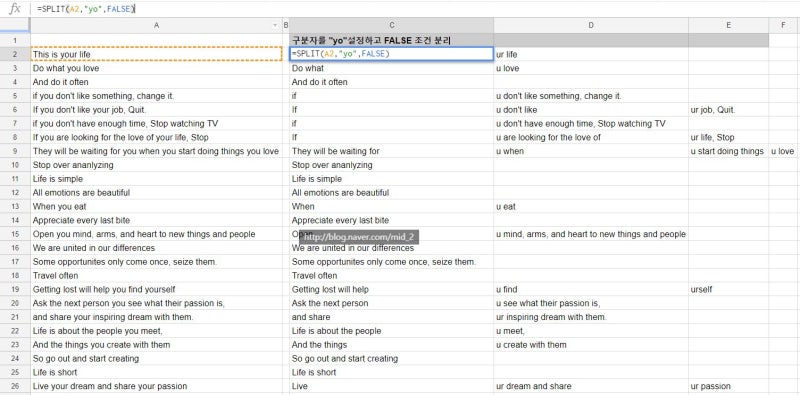Click 'Stop over ananlyzing' in column A
Viewport: 800px width, 395px height.
point(156,165)
